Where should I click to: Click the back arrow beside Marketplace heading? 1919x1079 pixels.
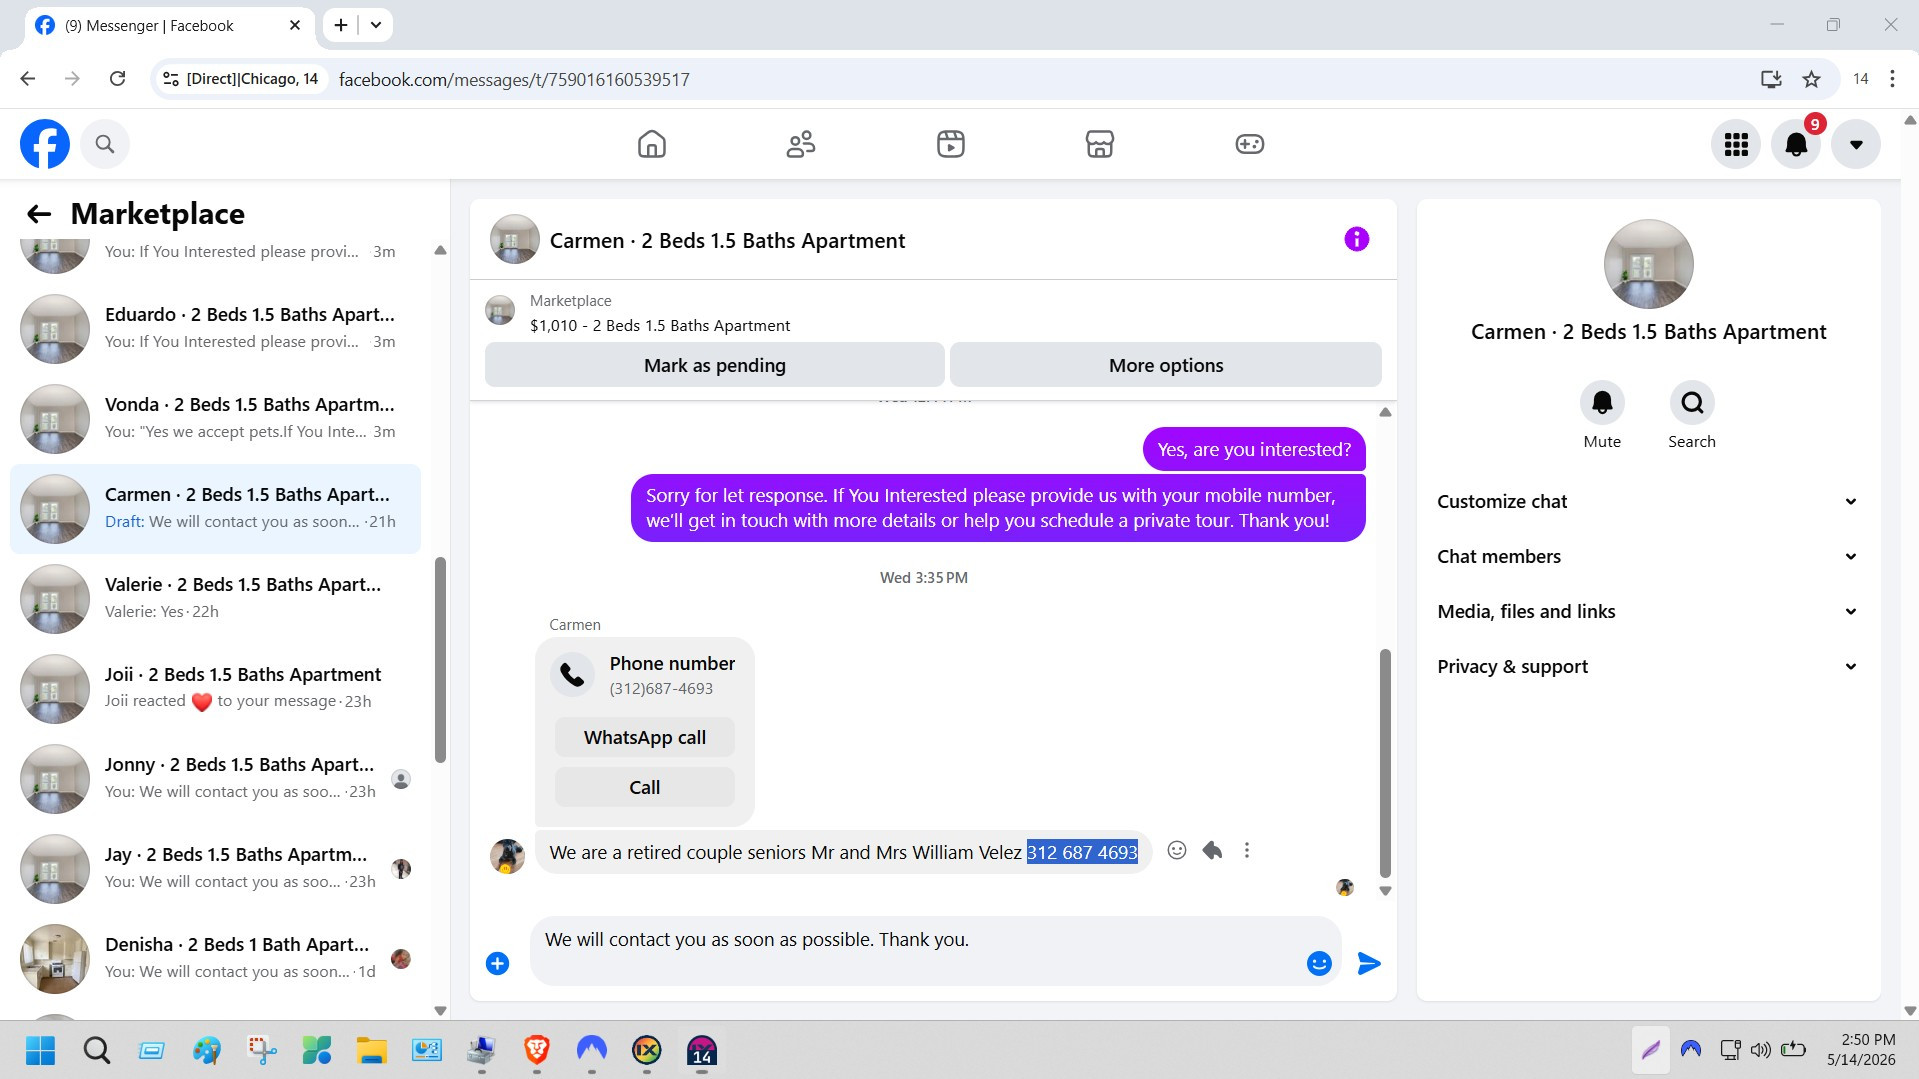click(39, 214)
